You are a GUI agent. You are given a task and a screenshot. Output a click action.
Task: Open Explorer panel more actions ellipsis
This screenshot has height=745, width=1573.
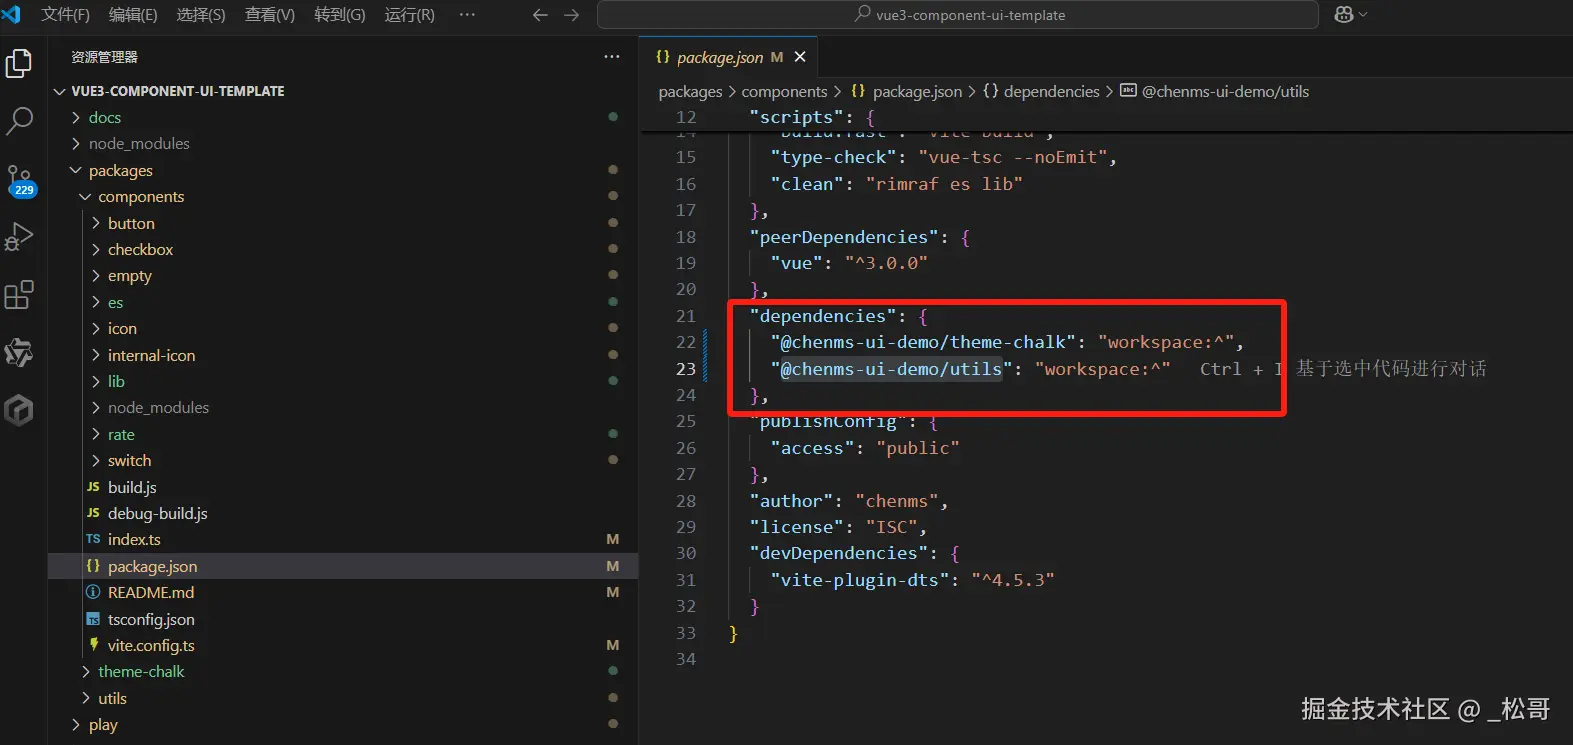coord(612,57)
